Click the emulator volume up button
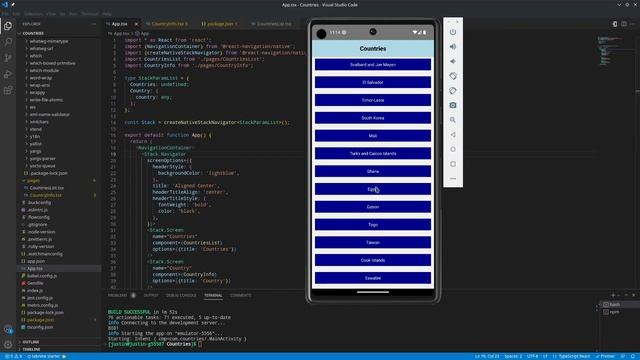 [453, 47]
